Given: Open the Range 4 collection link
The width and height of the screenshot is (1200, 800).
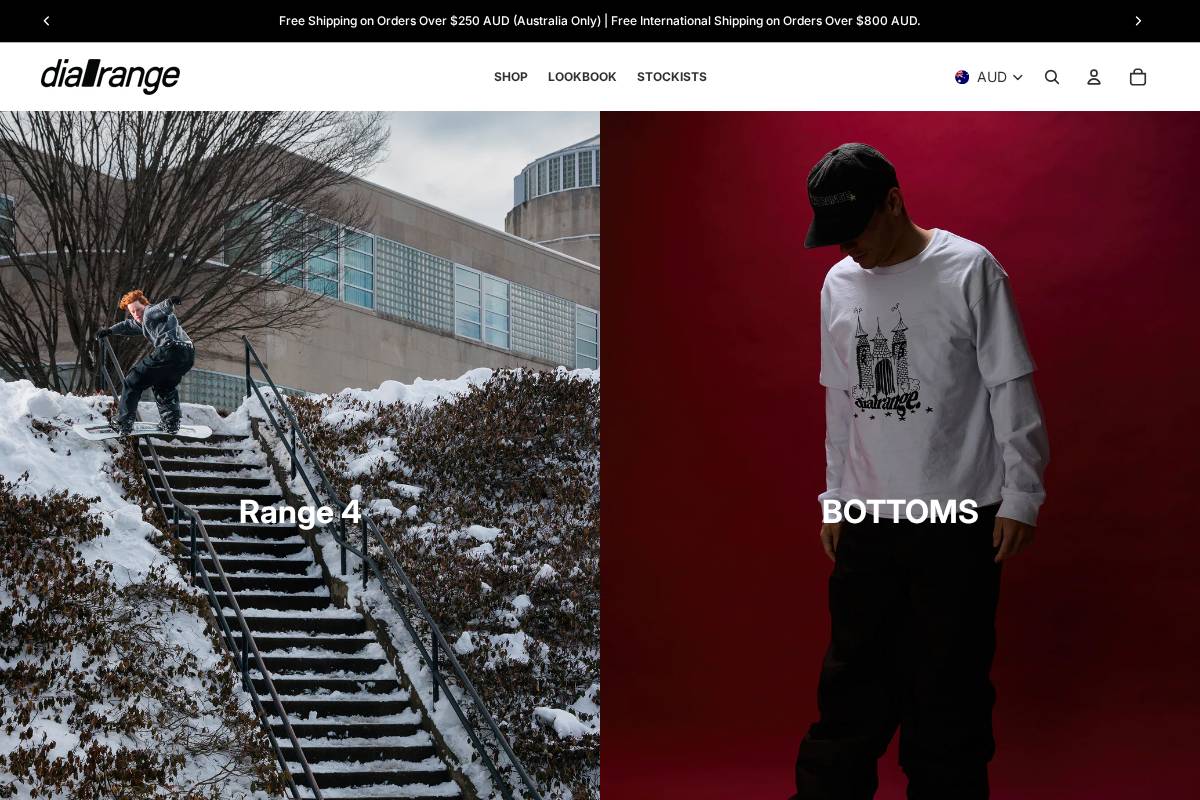Looking at the screenshot, I should (x=300, y=512).
